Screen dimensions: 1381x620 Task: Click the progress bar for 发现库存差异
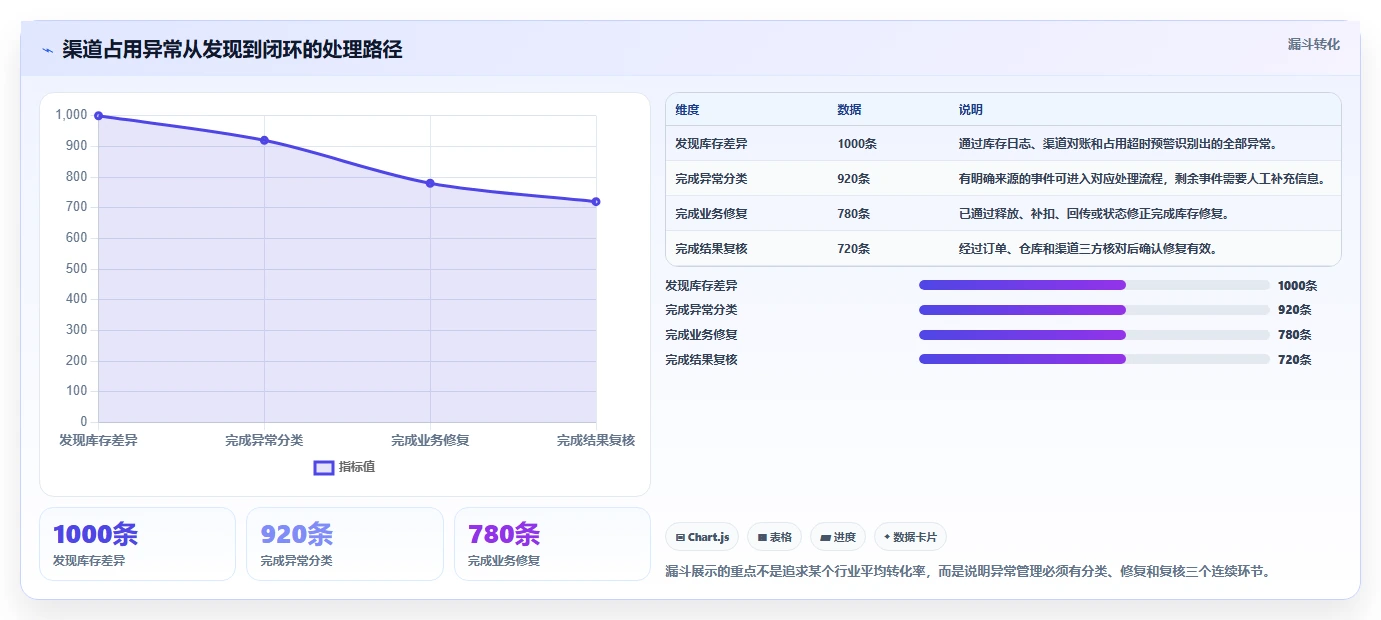point(1094,285)
